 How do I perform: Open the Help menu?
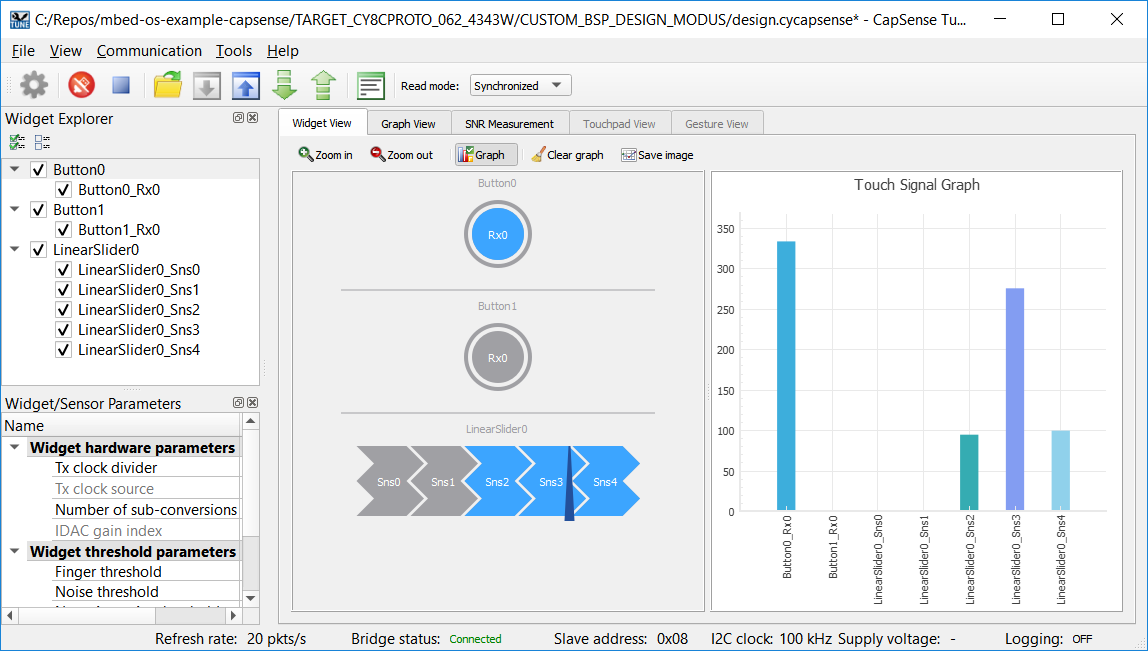283,51
